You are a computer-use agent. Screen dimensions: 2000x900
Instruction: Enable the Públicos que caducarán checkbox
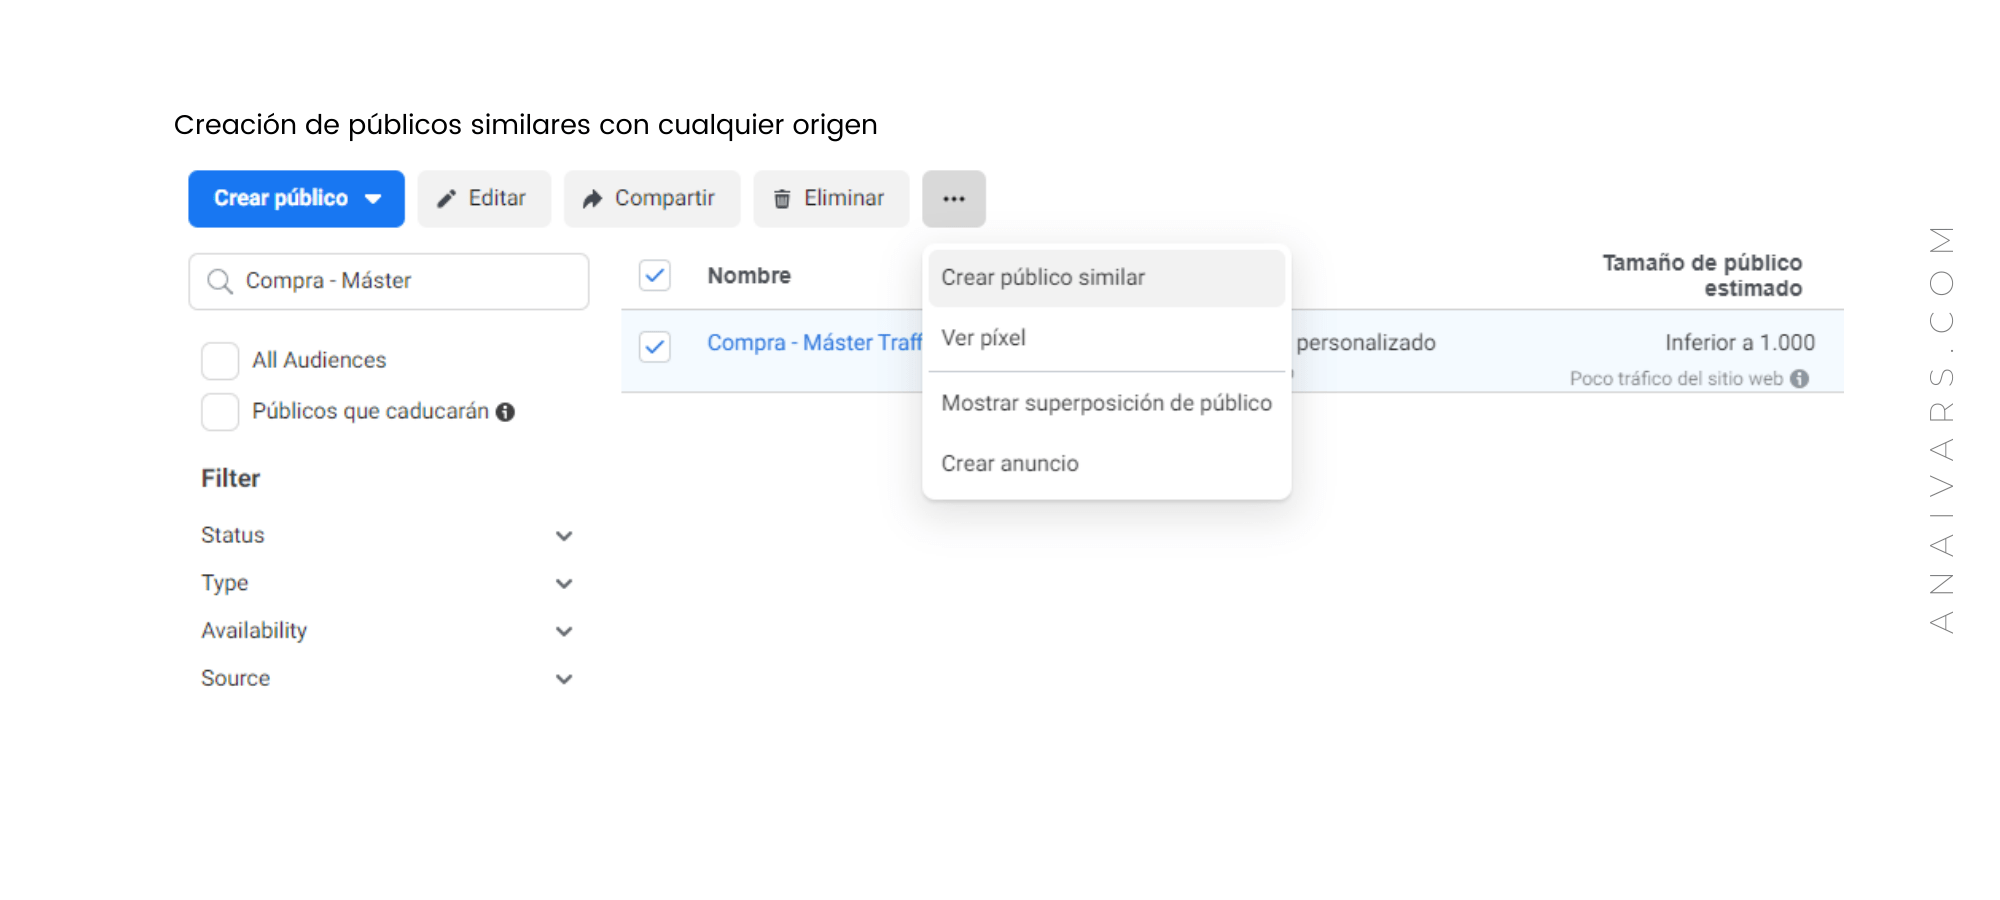[220, 412]
